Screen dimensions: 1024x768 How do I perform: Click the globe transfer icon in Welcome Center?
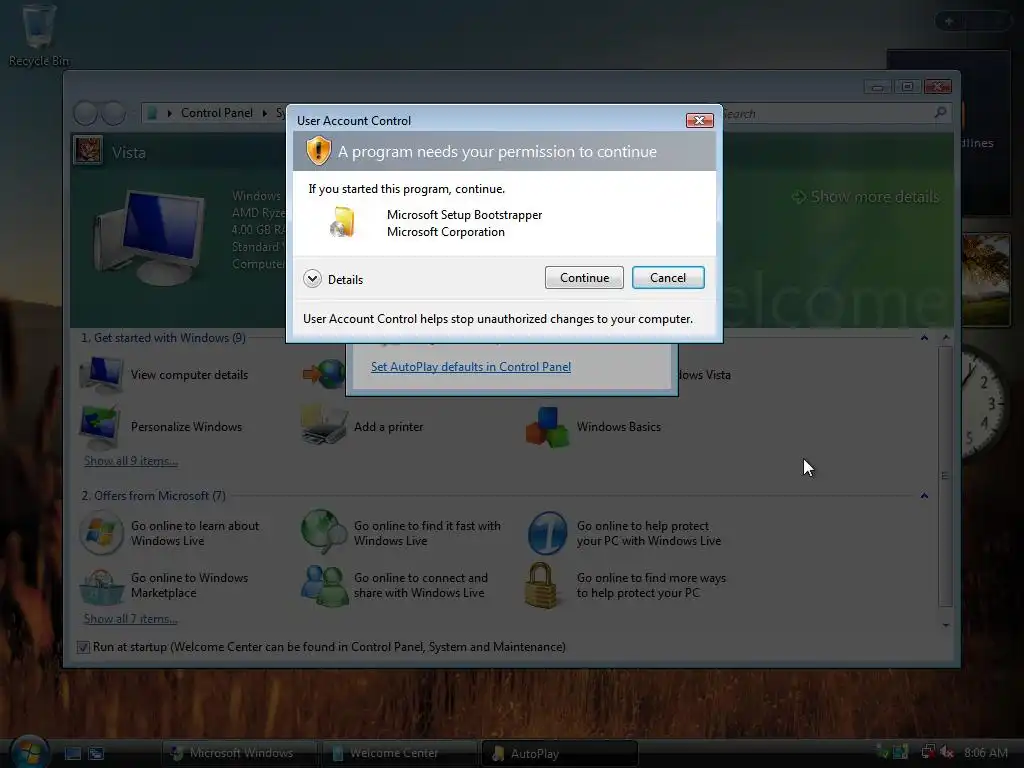324,375
